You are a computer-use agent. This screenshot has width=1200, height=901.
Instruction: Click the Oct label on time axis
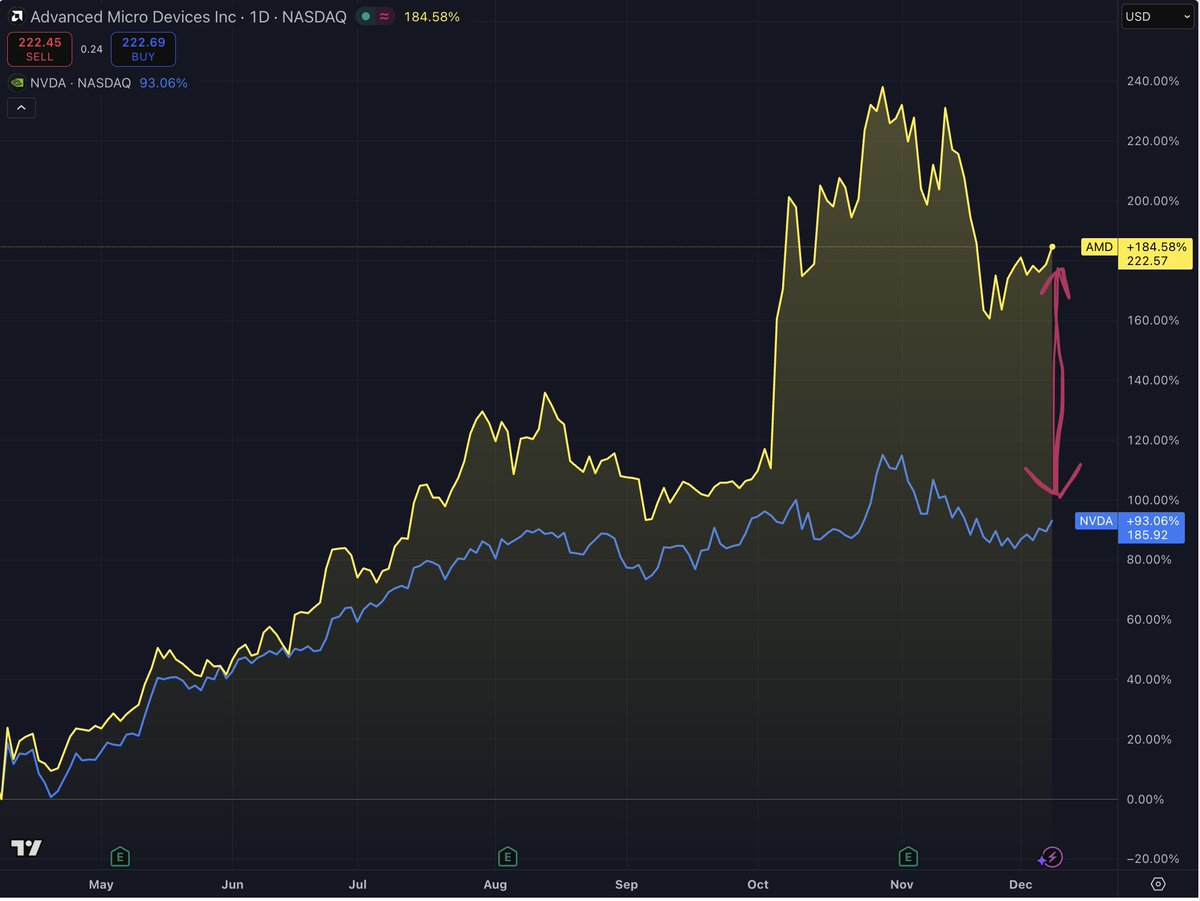(x=757, y=885)
